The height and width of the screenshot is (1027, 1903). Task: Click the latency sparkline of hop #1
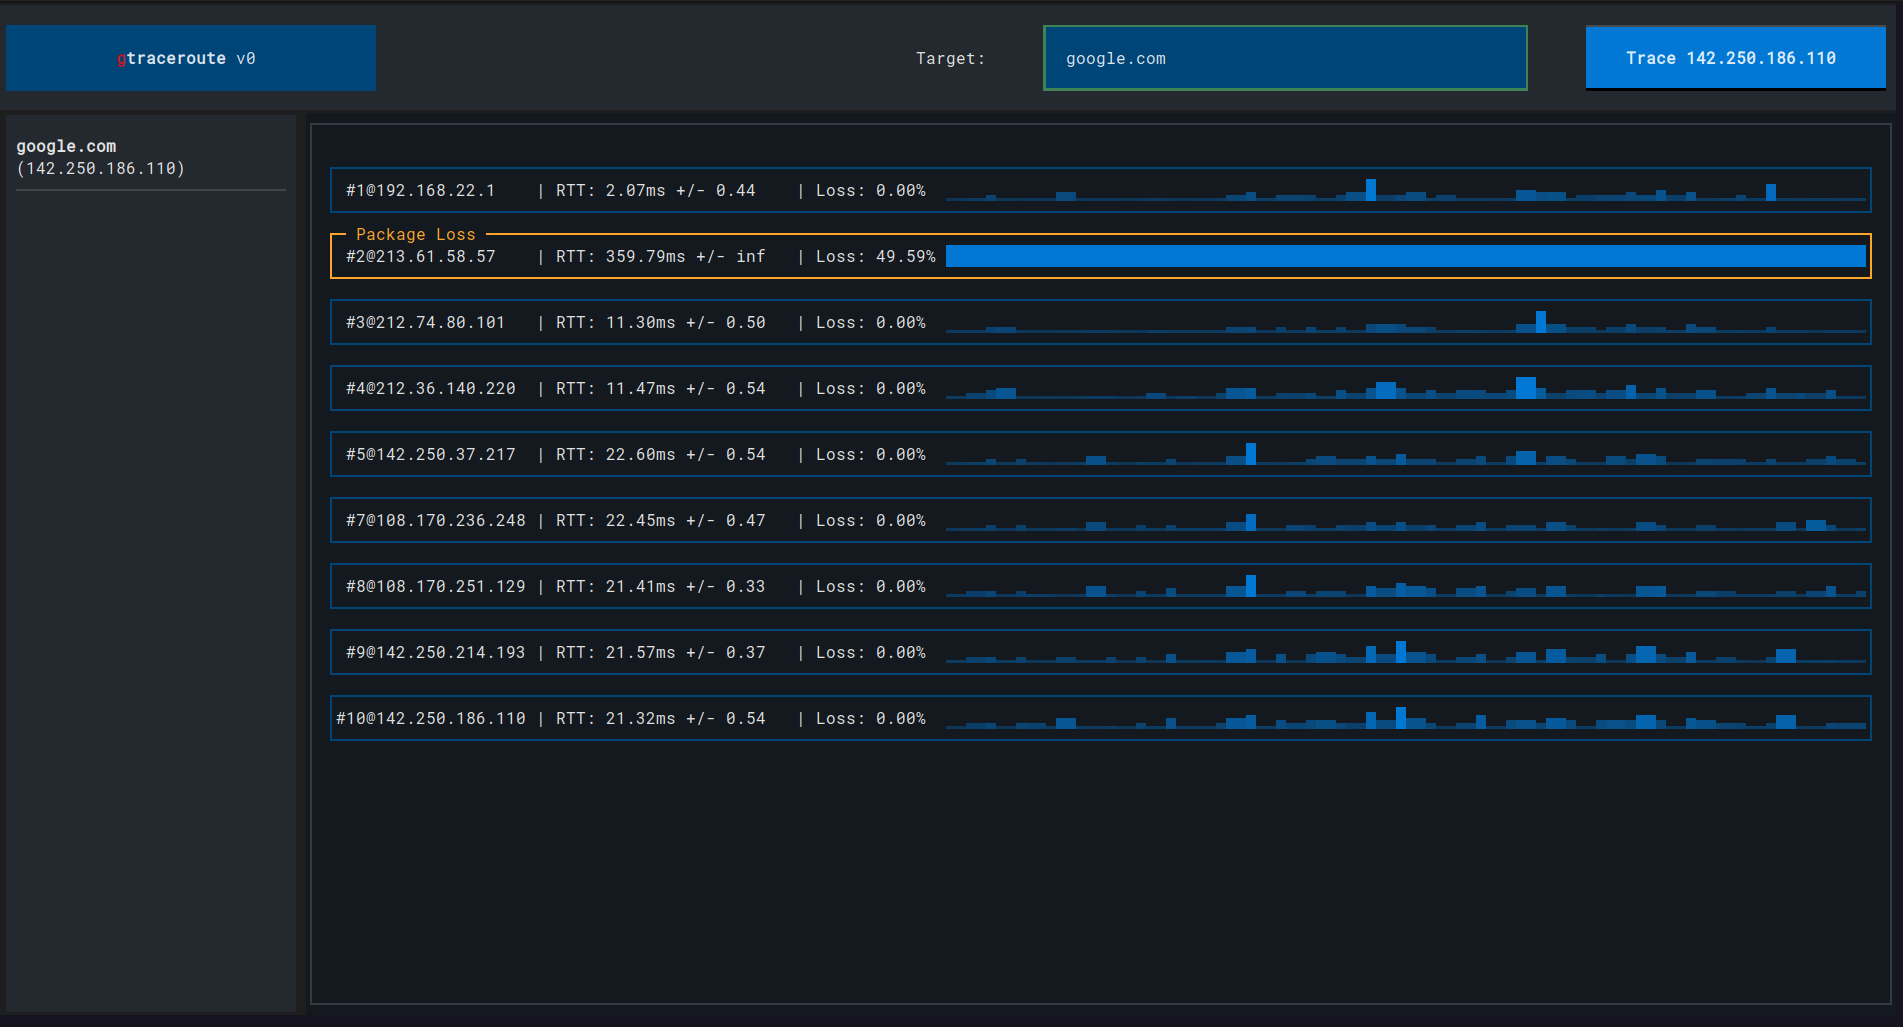tap(1406, 190)
